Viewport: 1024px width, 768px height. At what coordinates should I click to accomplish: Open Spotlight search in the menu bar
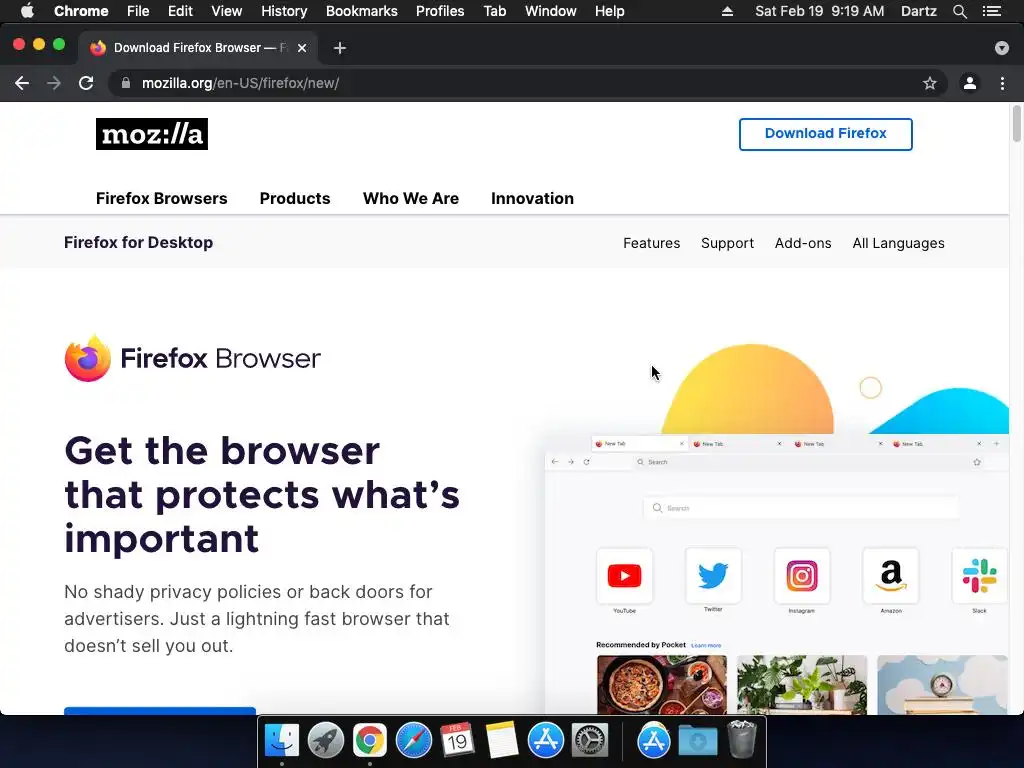click(959, 11)
